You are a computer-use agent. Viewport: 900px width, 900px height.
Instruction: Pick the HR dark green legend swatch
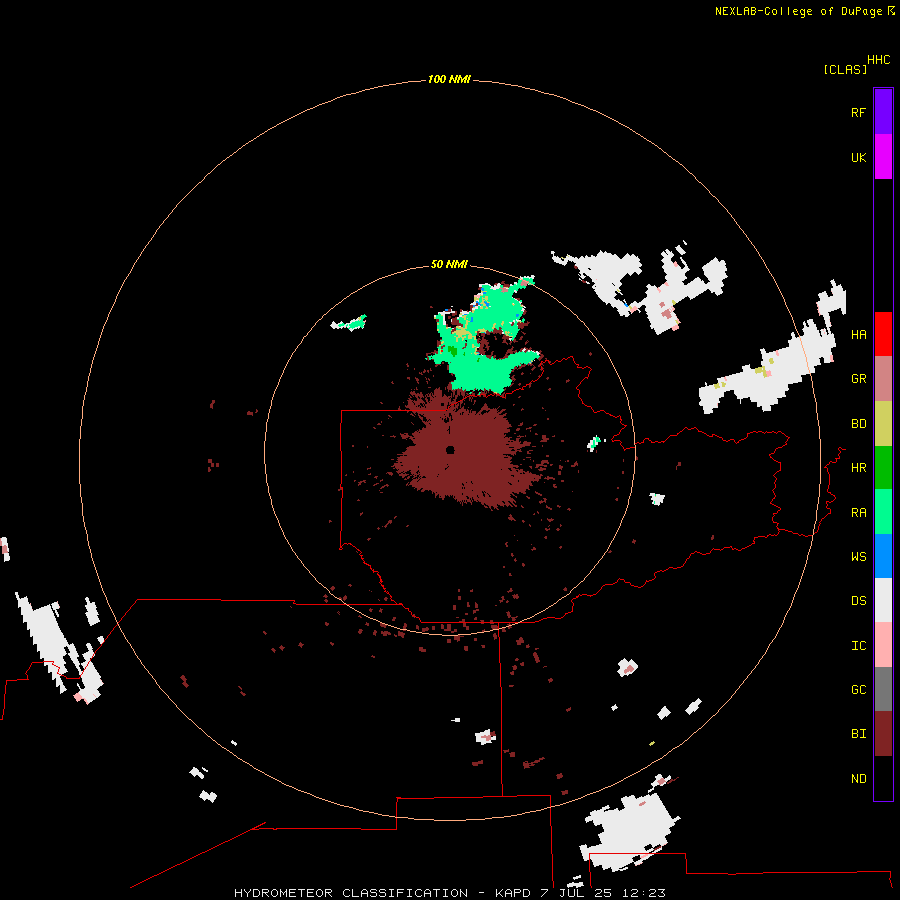tap(883, 468)
